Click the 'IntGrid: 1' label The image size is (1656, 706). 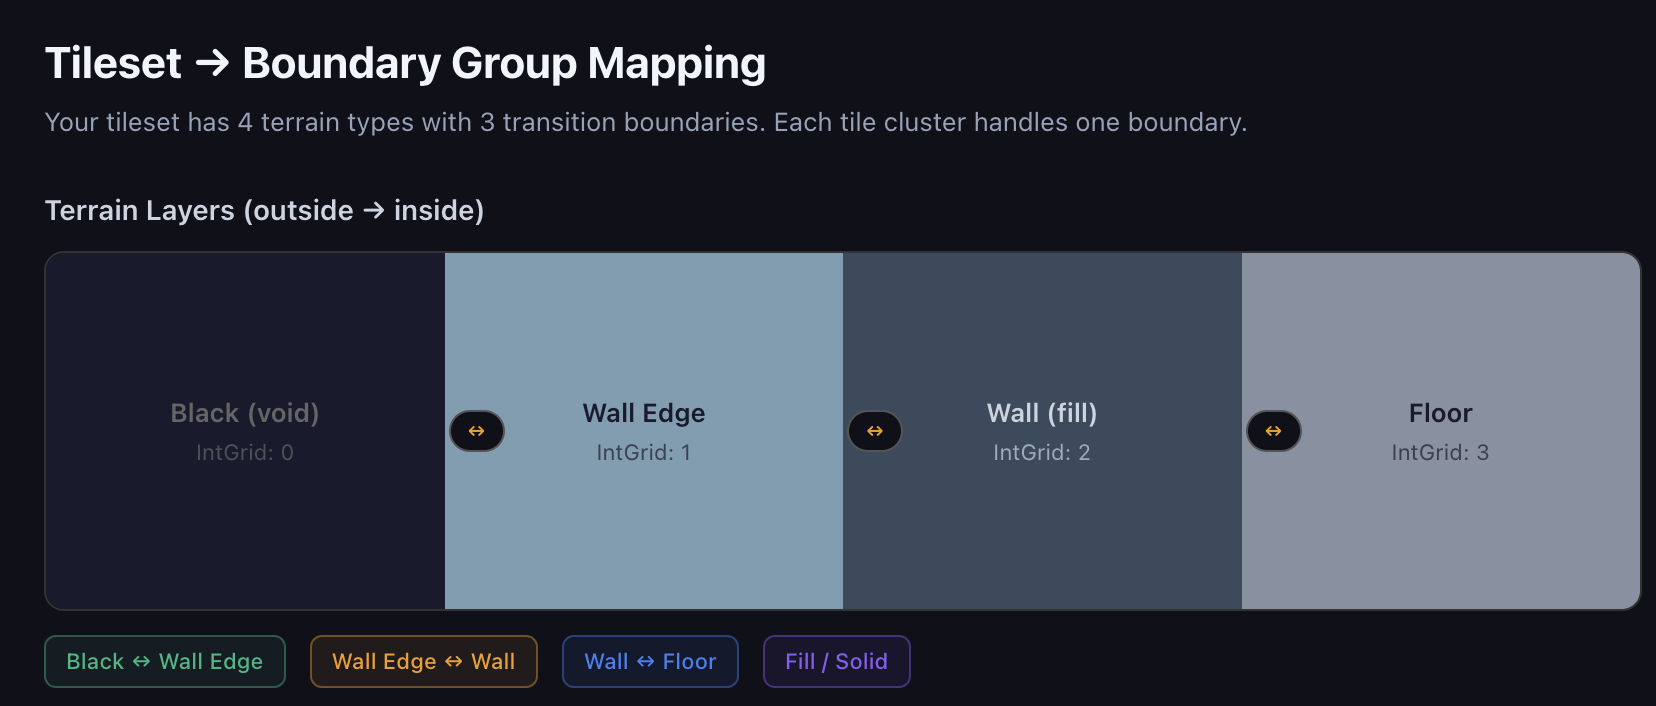pos(644,453)
